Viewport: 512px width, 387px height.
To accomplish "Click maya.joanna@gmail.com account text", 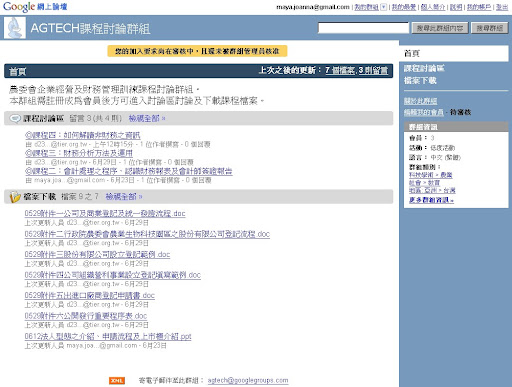I will tap(313, 7).
